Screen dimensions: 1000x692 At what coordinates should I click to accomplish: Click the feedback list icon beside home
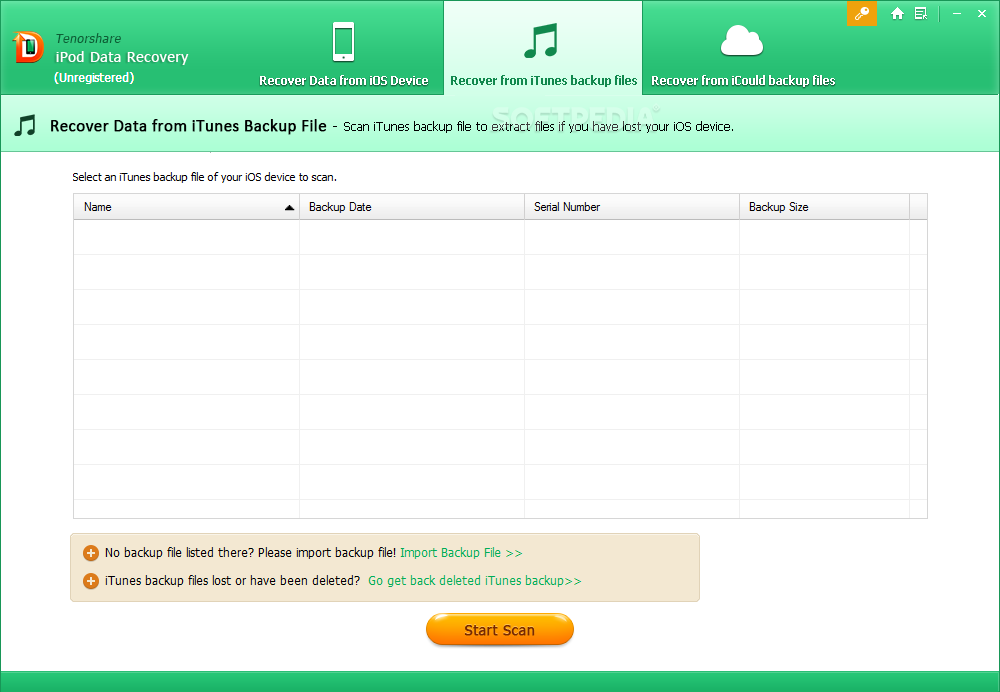click(x=920, y=13)
